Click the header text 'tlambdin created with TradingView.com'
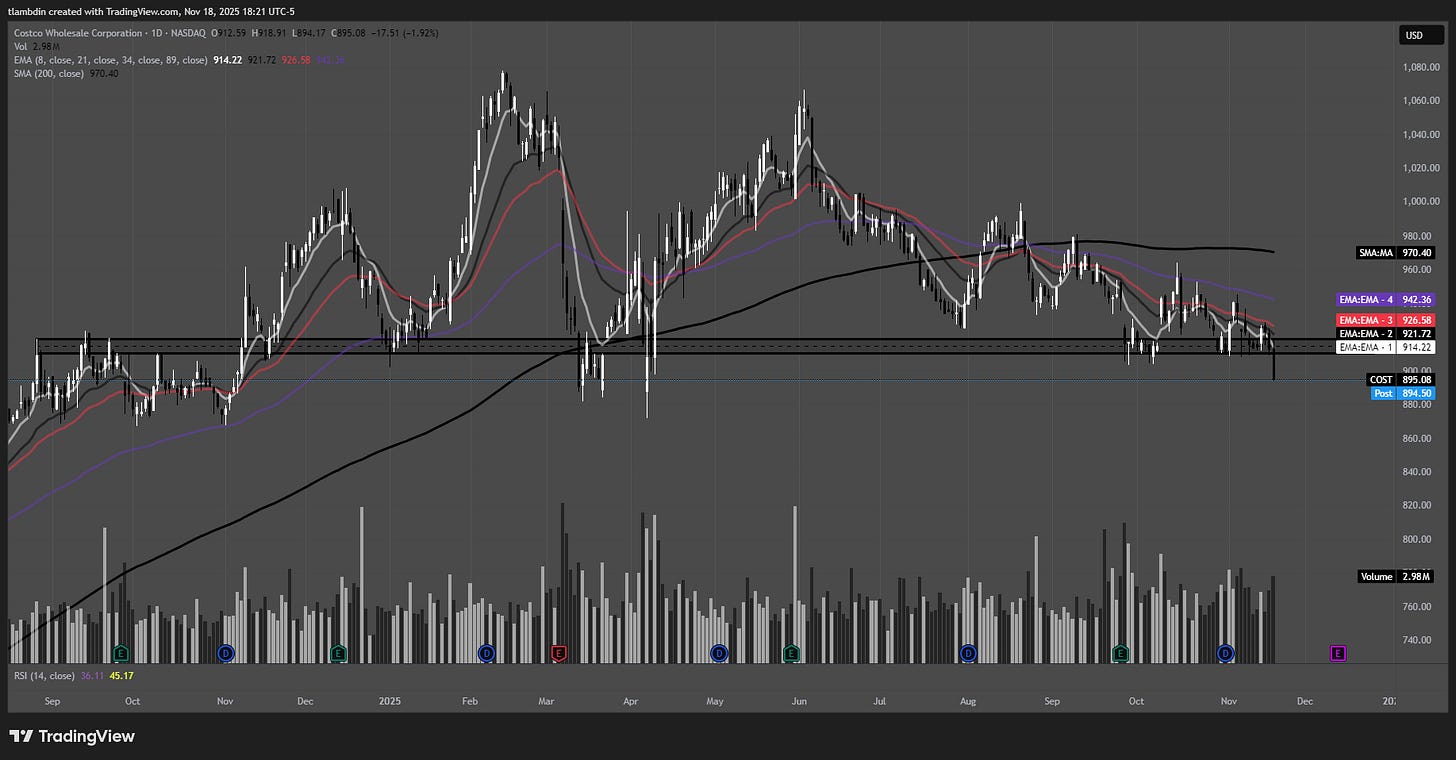 [91, 13]
